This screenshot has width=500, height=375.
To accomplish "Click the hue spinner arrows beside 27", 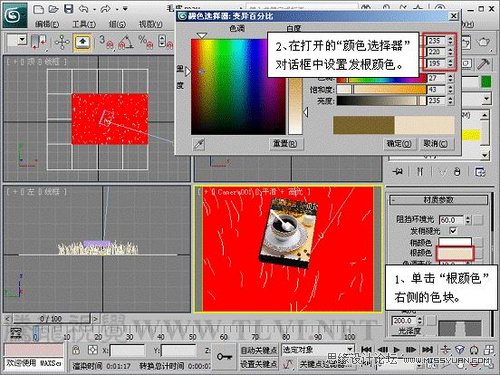I will click(450, 78).
